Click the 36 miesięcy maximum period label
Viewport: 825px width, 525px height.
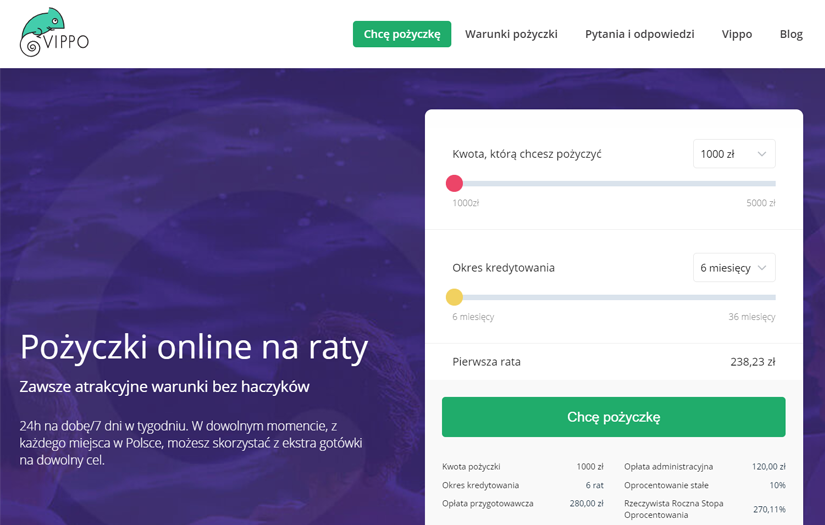[751, 317]
